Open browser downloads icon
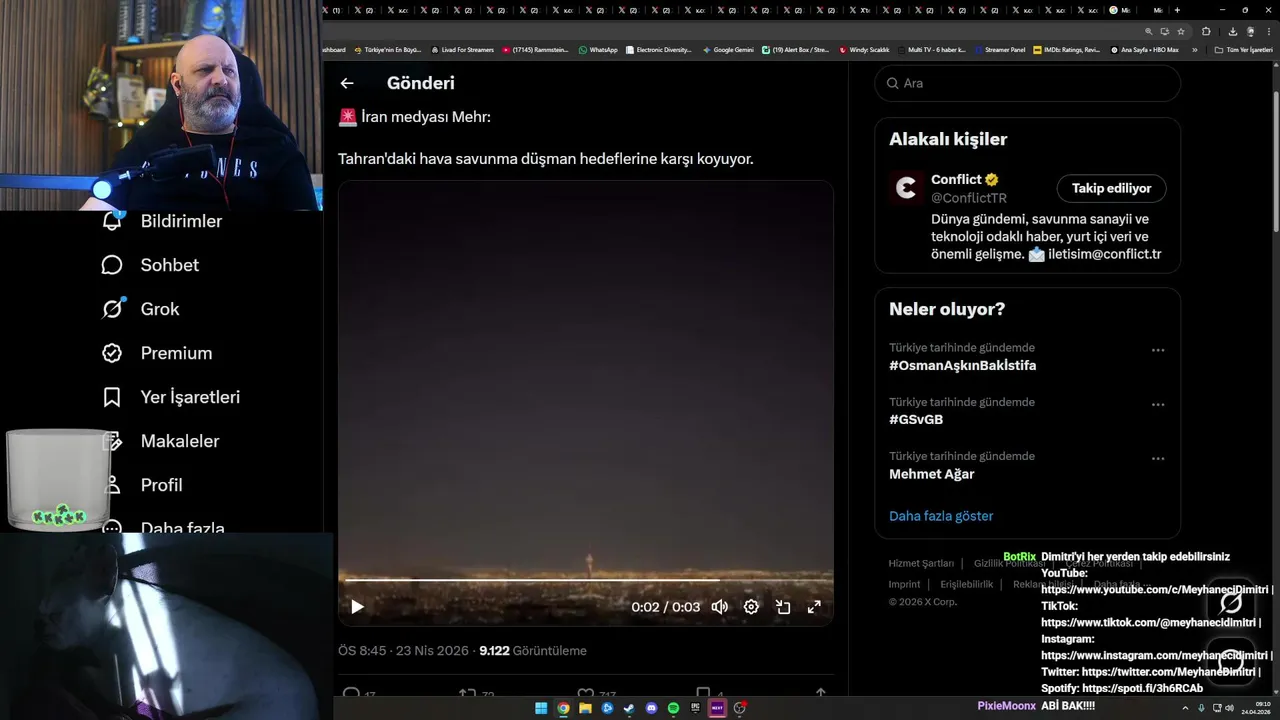Viewport: 1280px width, 720px height. pyautogui.click(x=1233, y=31)
